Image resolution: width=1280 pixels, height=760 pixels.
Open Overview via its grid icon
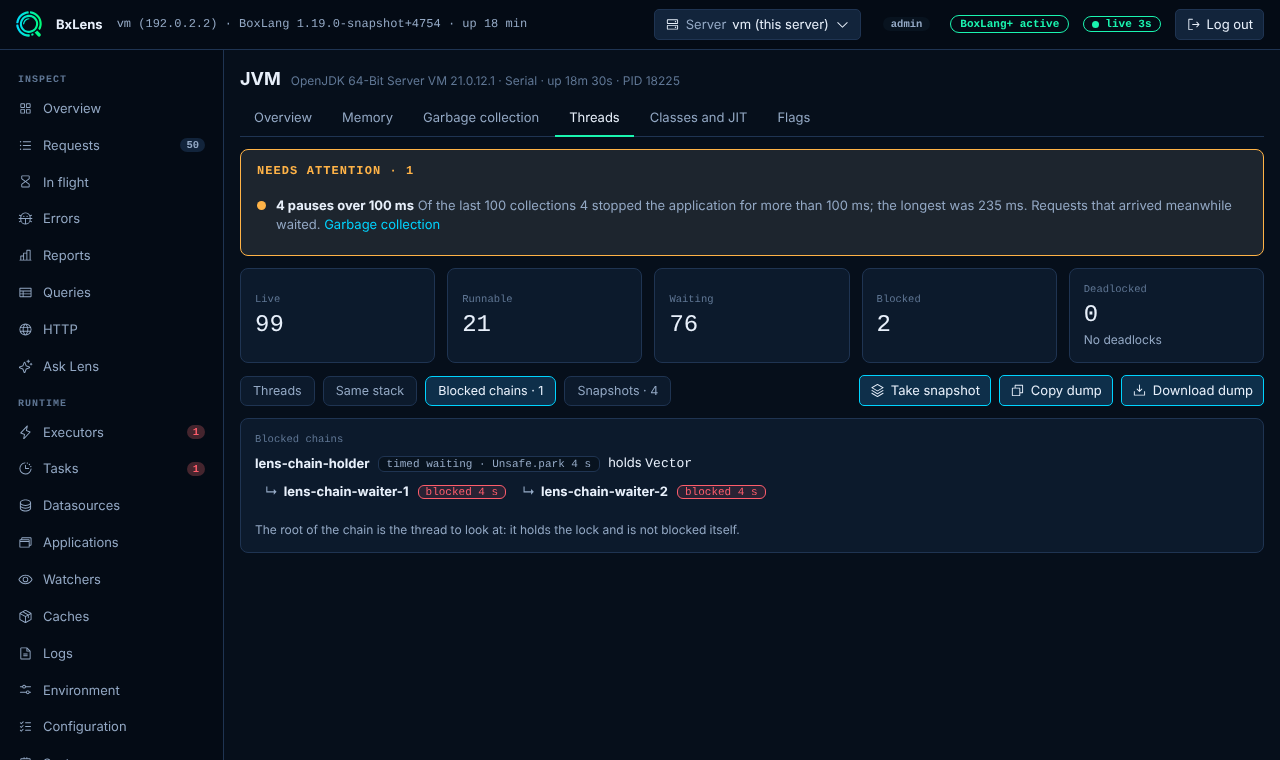26,108
